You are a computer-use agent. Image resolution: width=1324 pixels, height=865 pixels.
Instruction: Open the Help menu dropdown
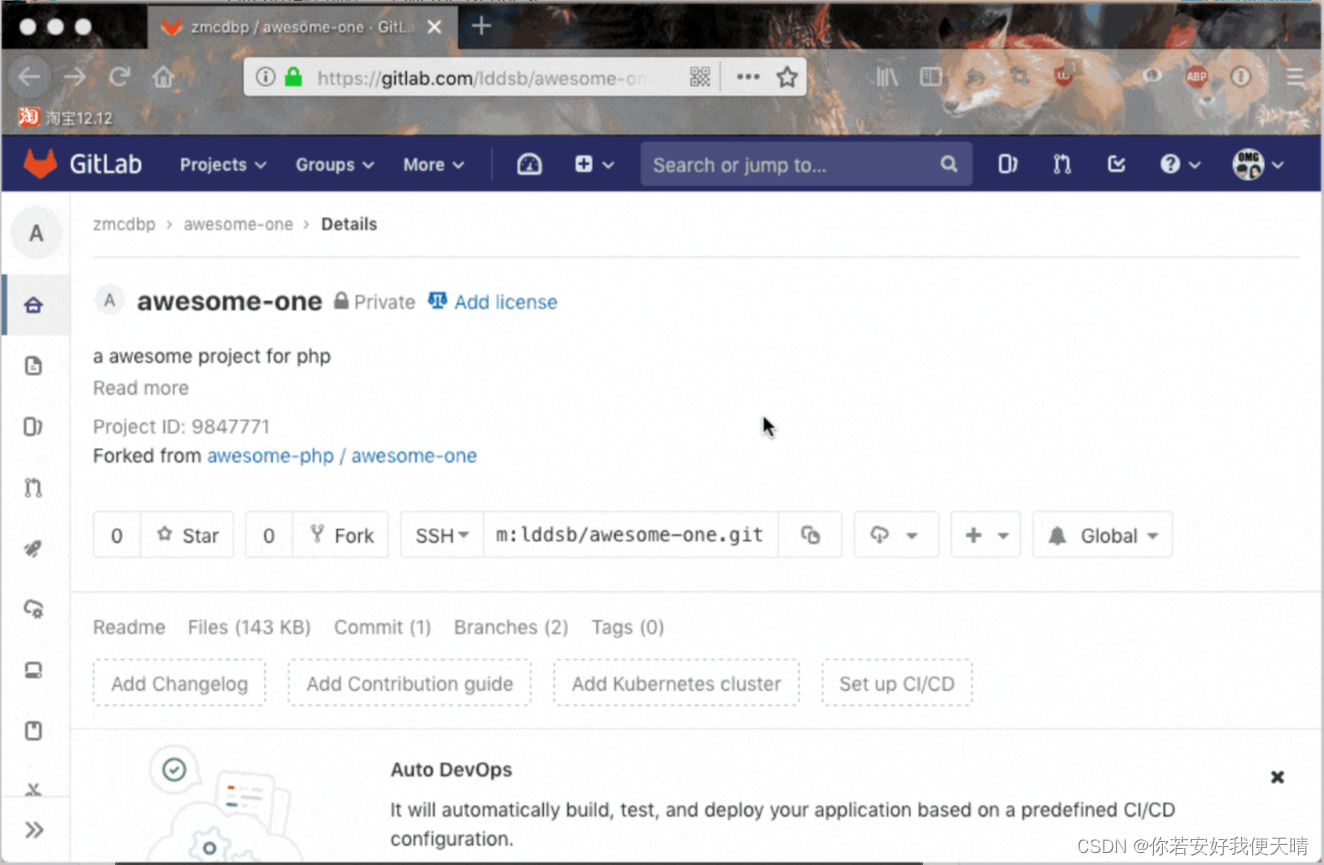click(x=1180, y=164)
